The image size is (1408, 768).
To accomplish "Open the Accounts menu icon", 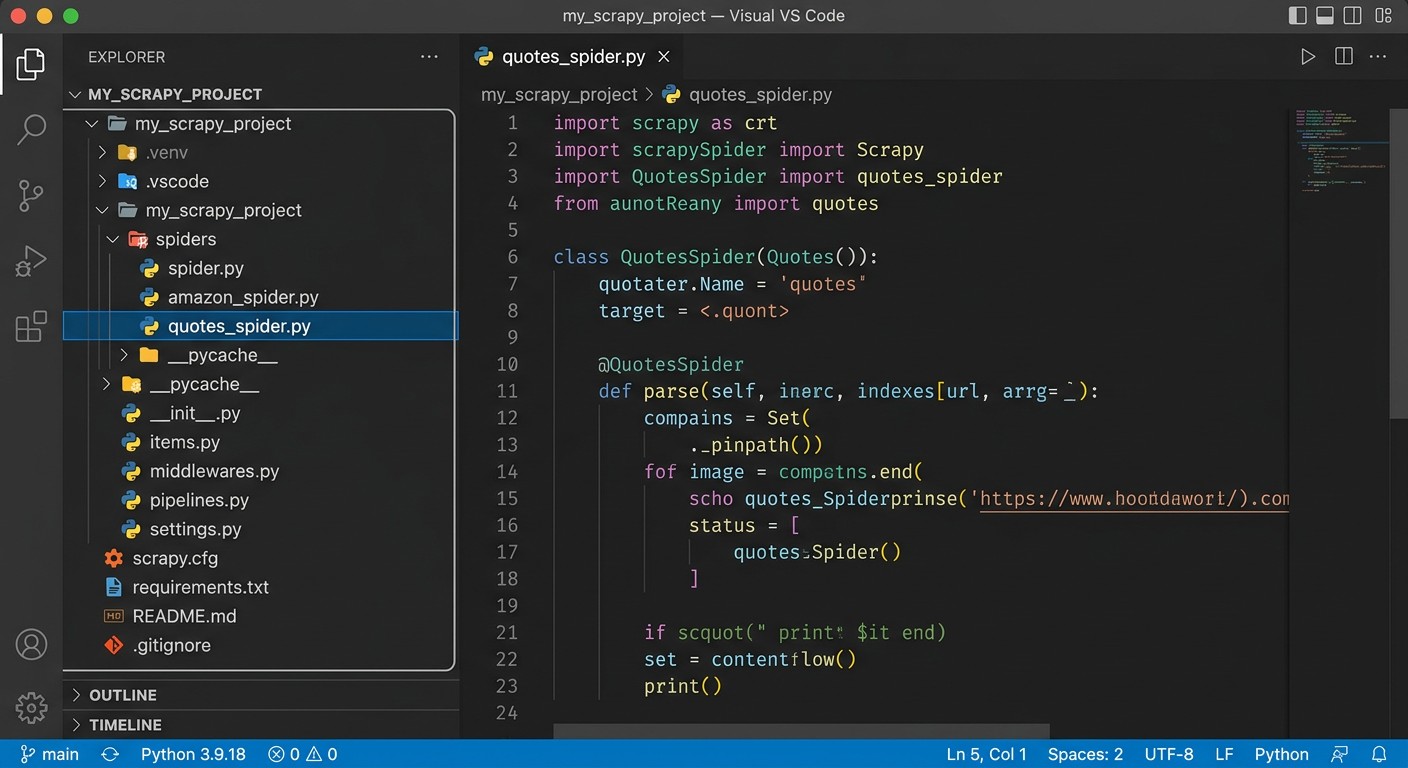I will coord(31,644).
